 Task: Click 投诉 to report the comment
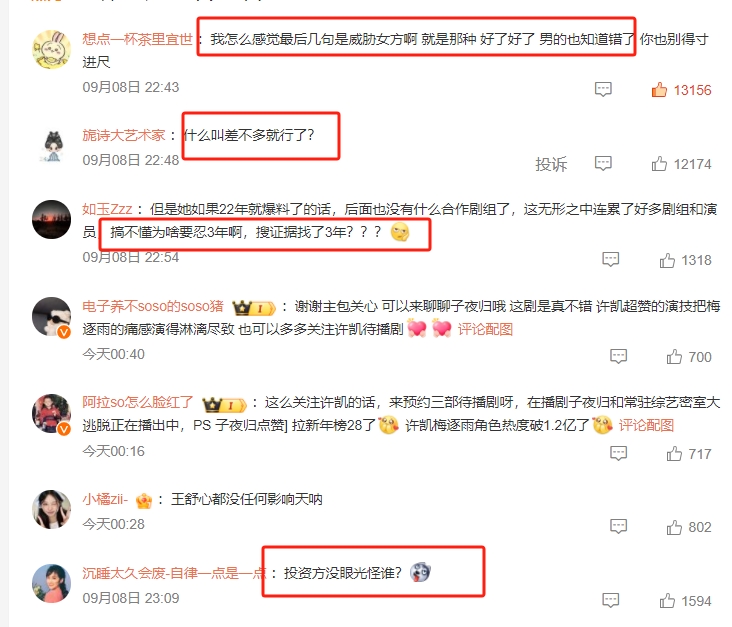[x=551, y=164]
